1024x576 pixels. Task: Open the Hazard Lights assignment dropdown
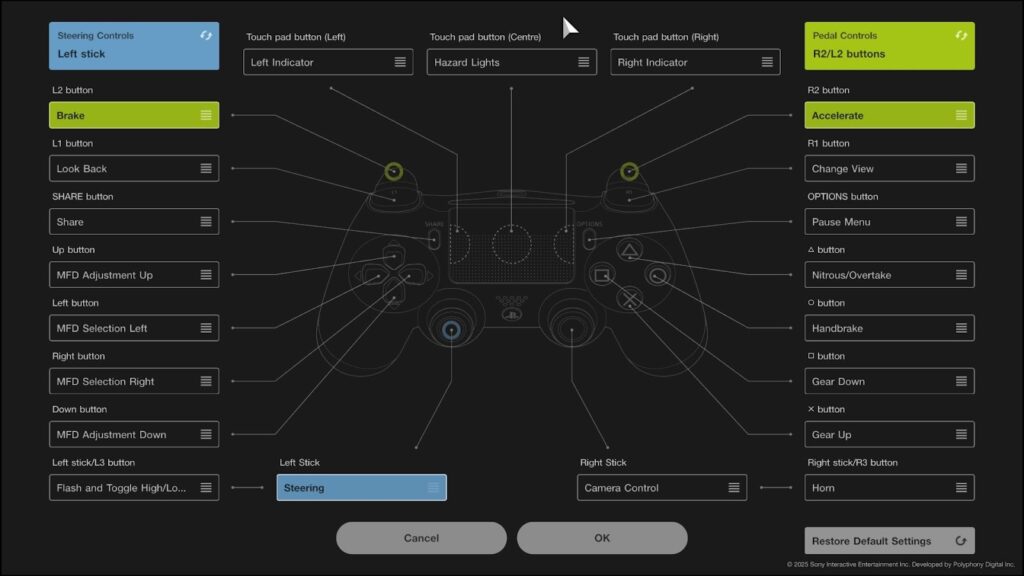[511, 62]
